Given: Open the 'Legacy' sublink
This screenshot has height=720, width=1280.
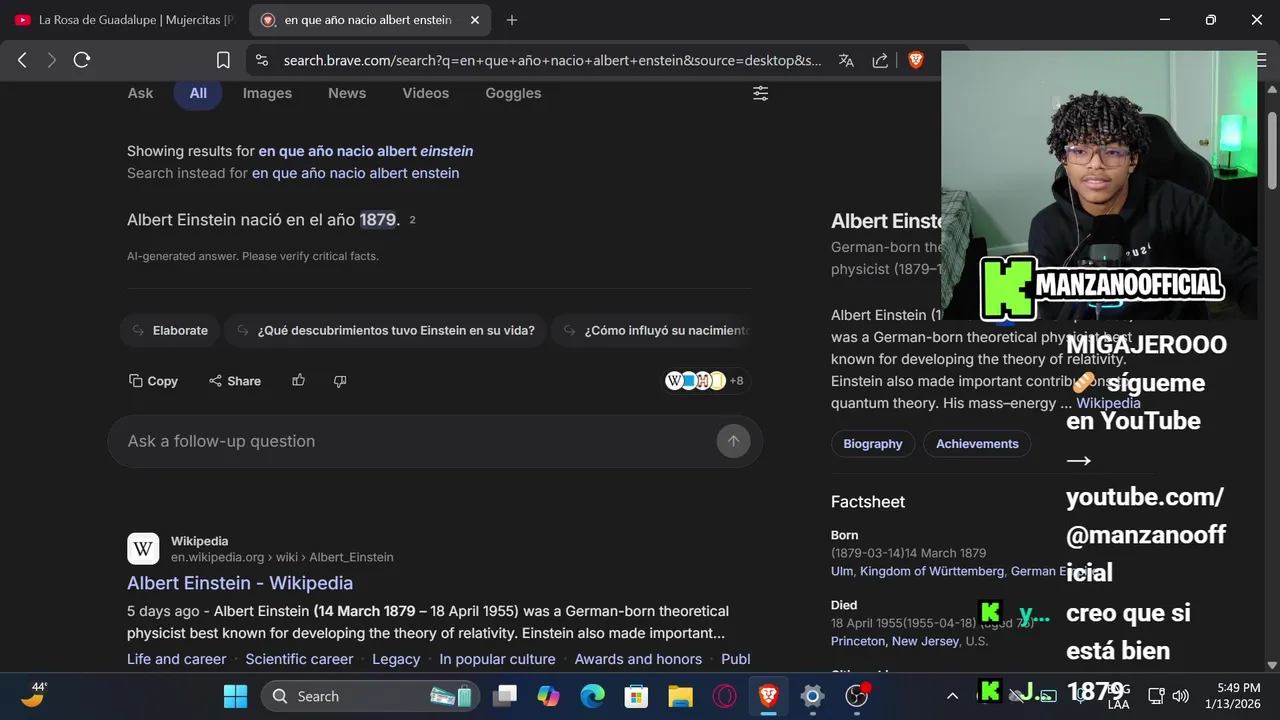Looking at the screenshot, I should point(396,659).
